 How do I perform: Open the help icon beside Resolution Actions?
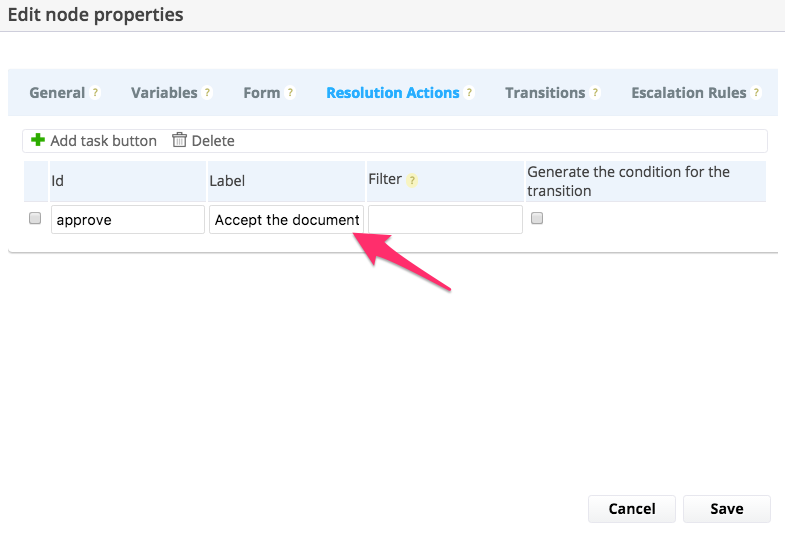point(469,93)
